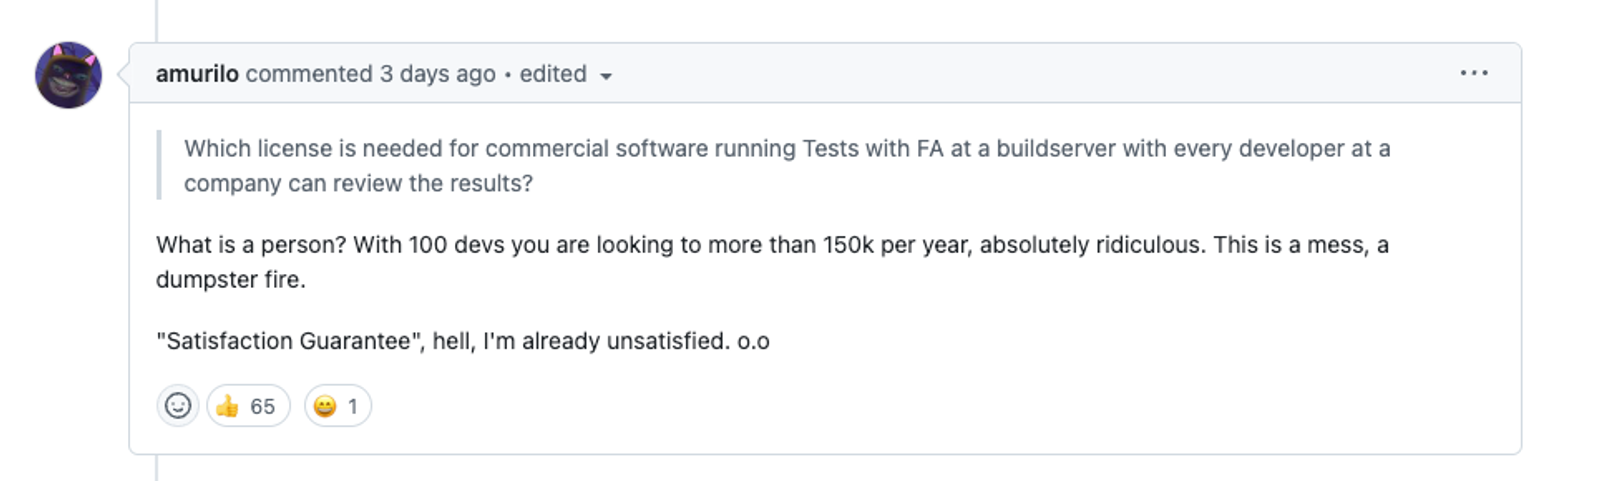
Task: Click the paragraph starting "What is a person?"
Action: [x=772, y=262]
